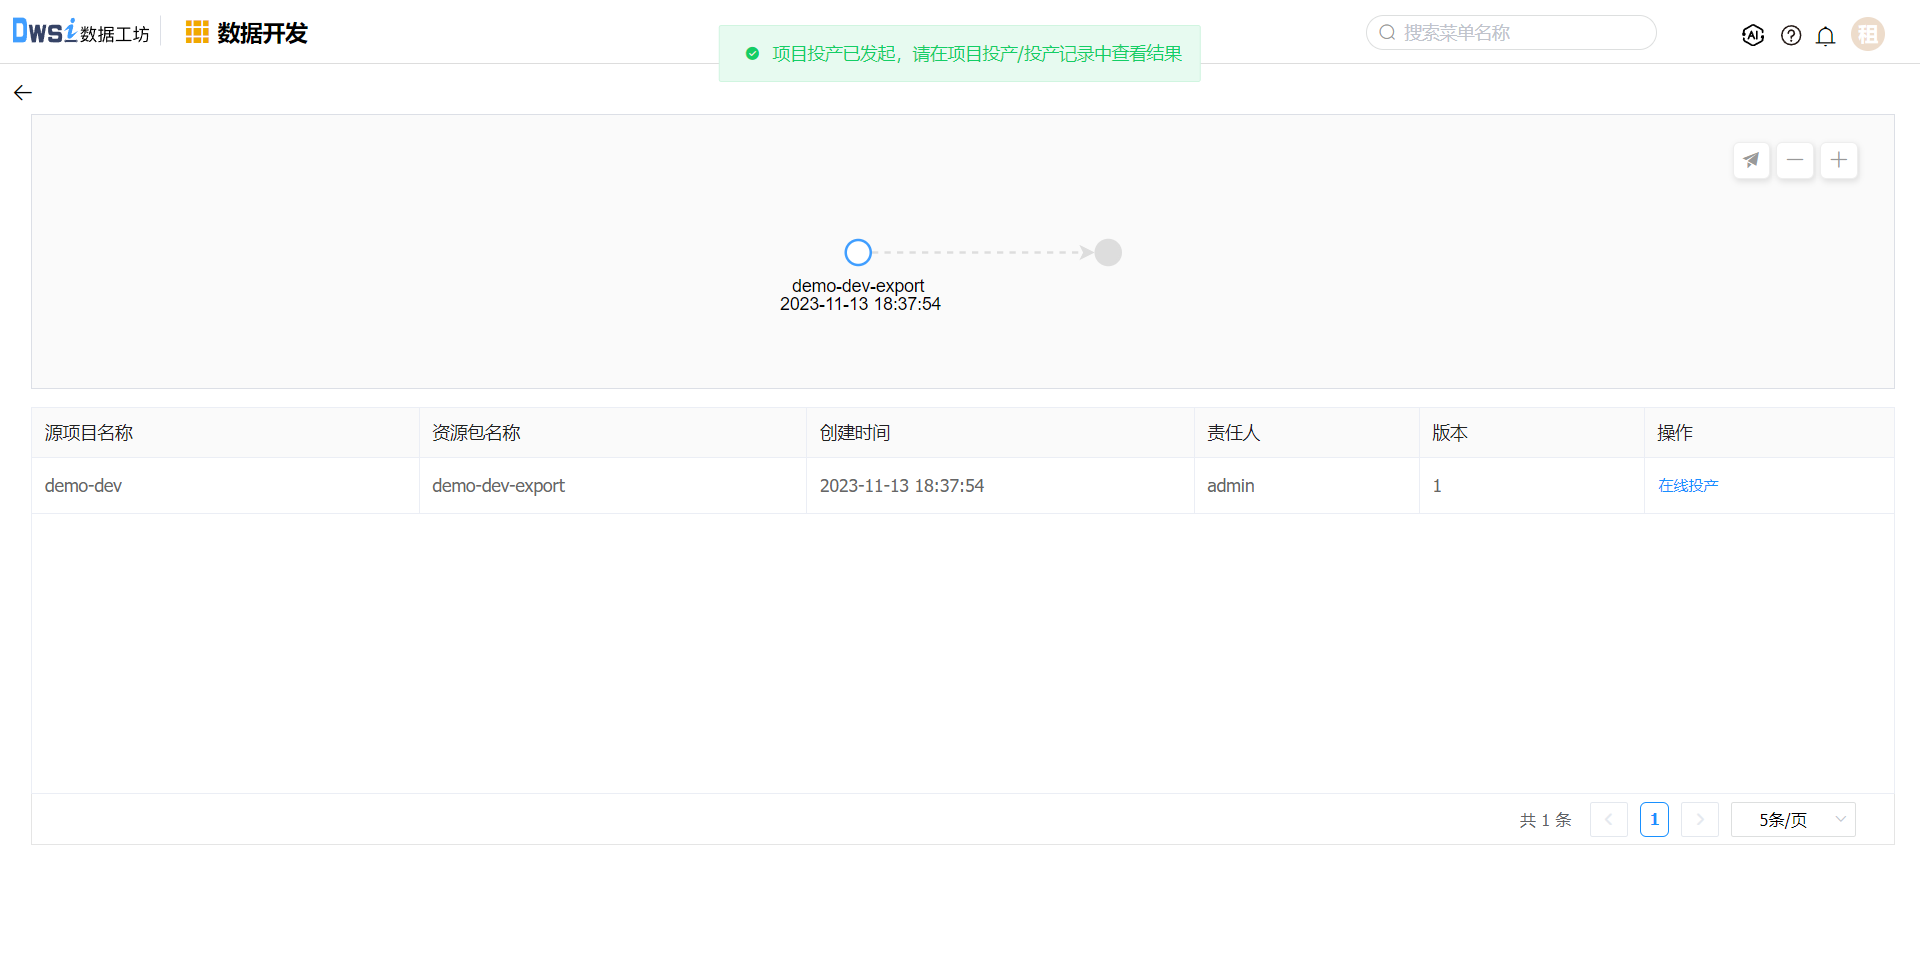Click the 创建时间 column header
Viewport: 1920px width, 962px height.
pyautogui.click(x=855, y=433)
